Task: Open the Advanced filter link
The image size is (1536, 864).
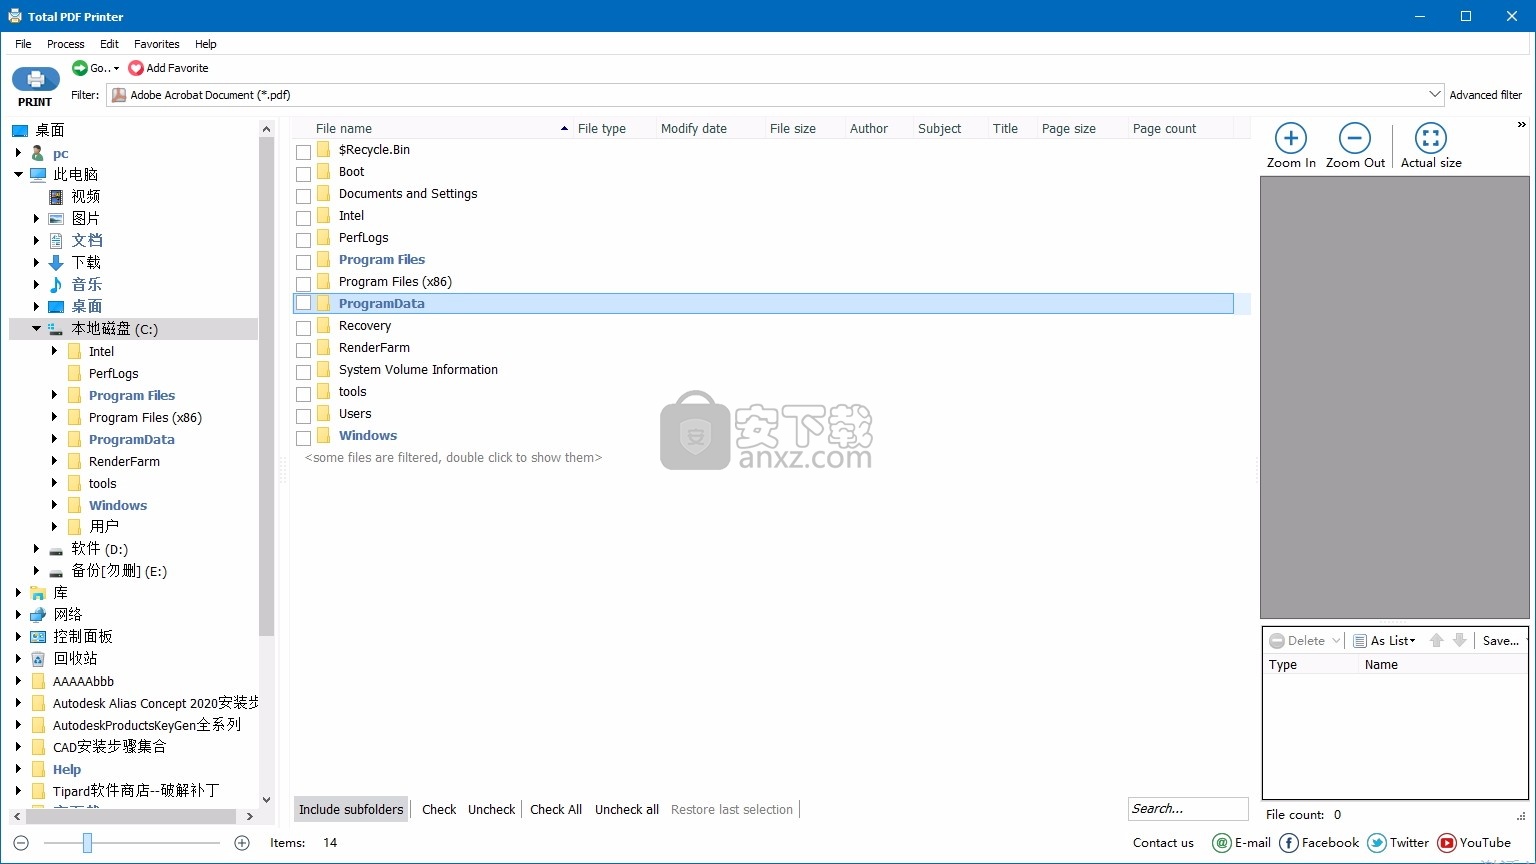Action: [x=1486, y=95]
